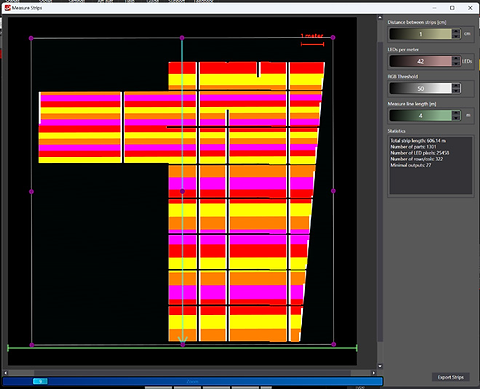The height and width of the screenshot is (389, 480).
Task: Select the top-left purple corner handle
Action: (x=31, y=38)
